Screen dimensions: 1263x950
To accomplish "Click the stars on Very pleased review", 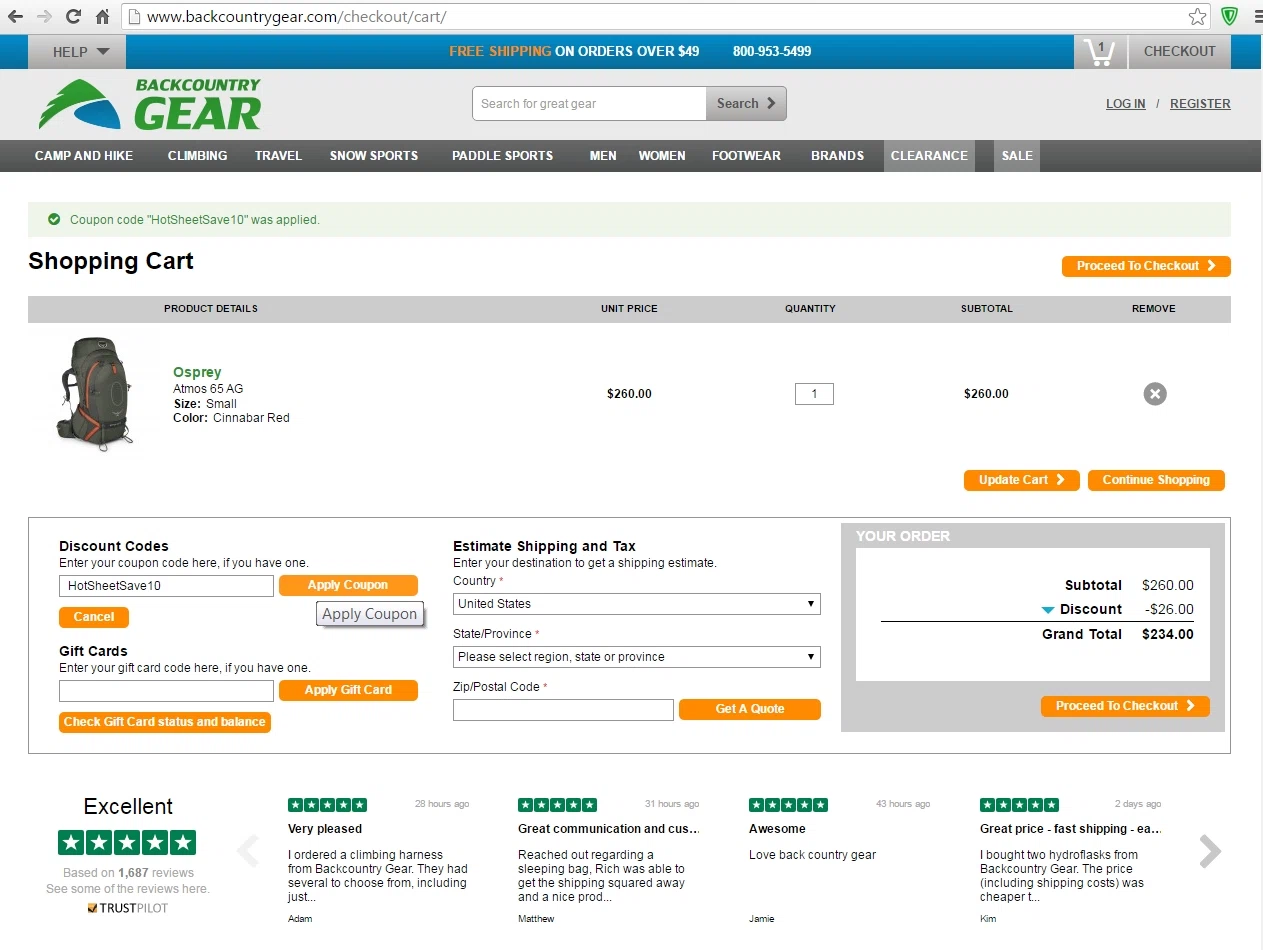I will pos(327,804).
